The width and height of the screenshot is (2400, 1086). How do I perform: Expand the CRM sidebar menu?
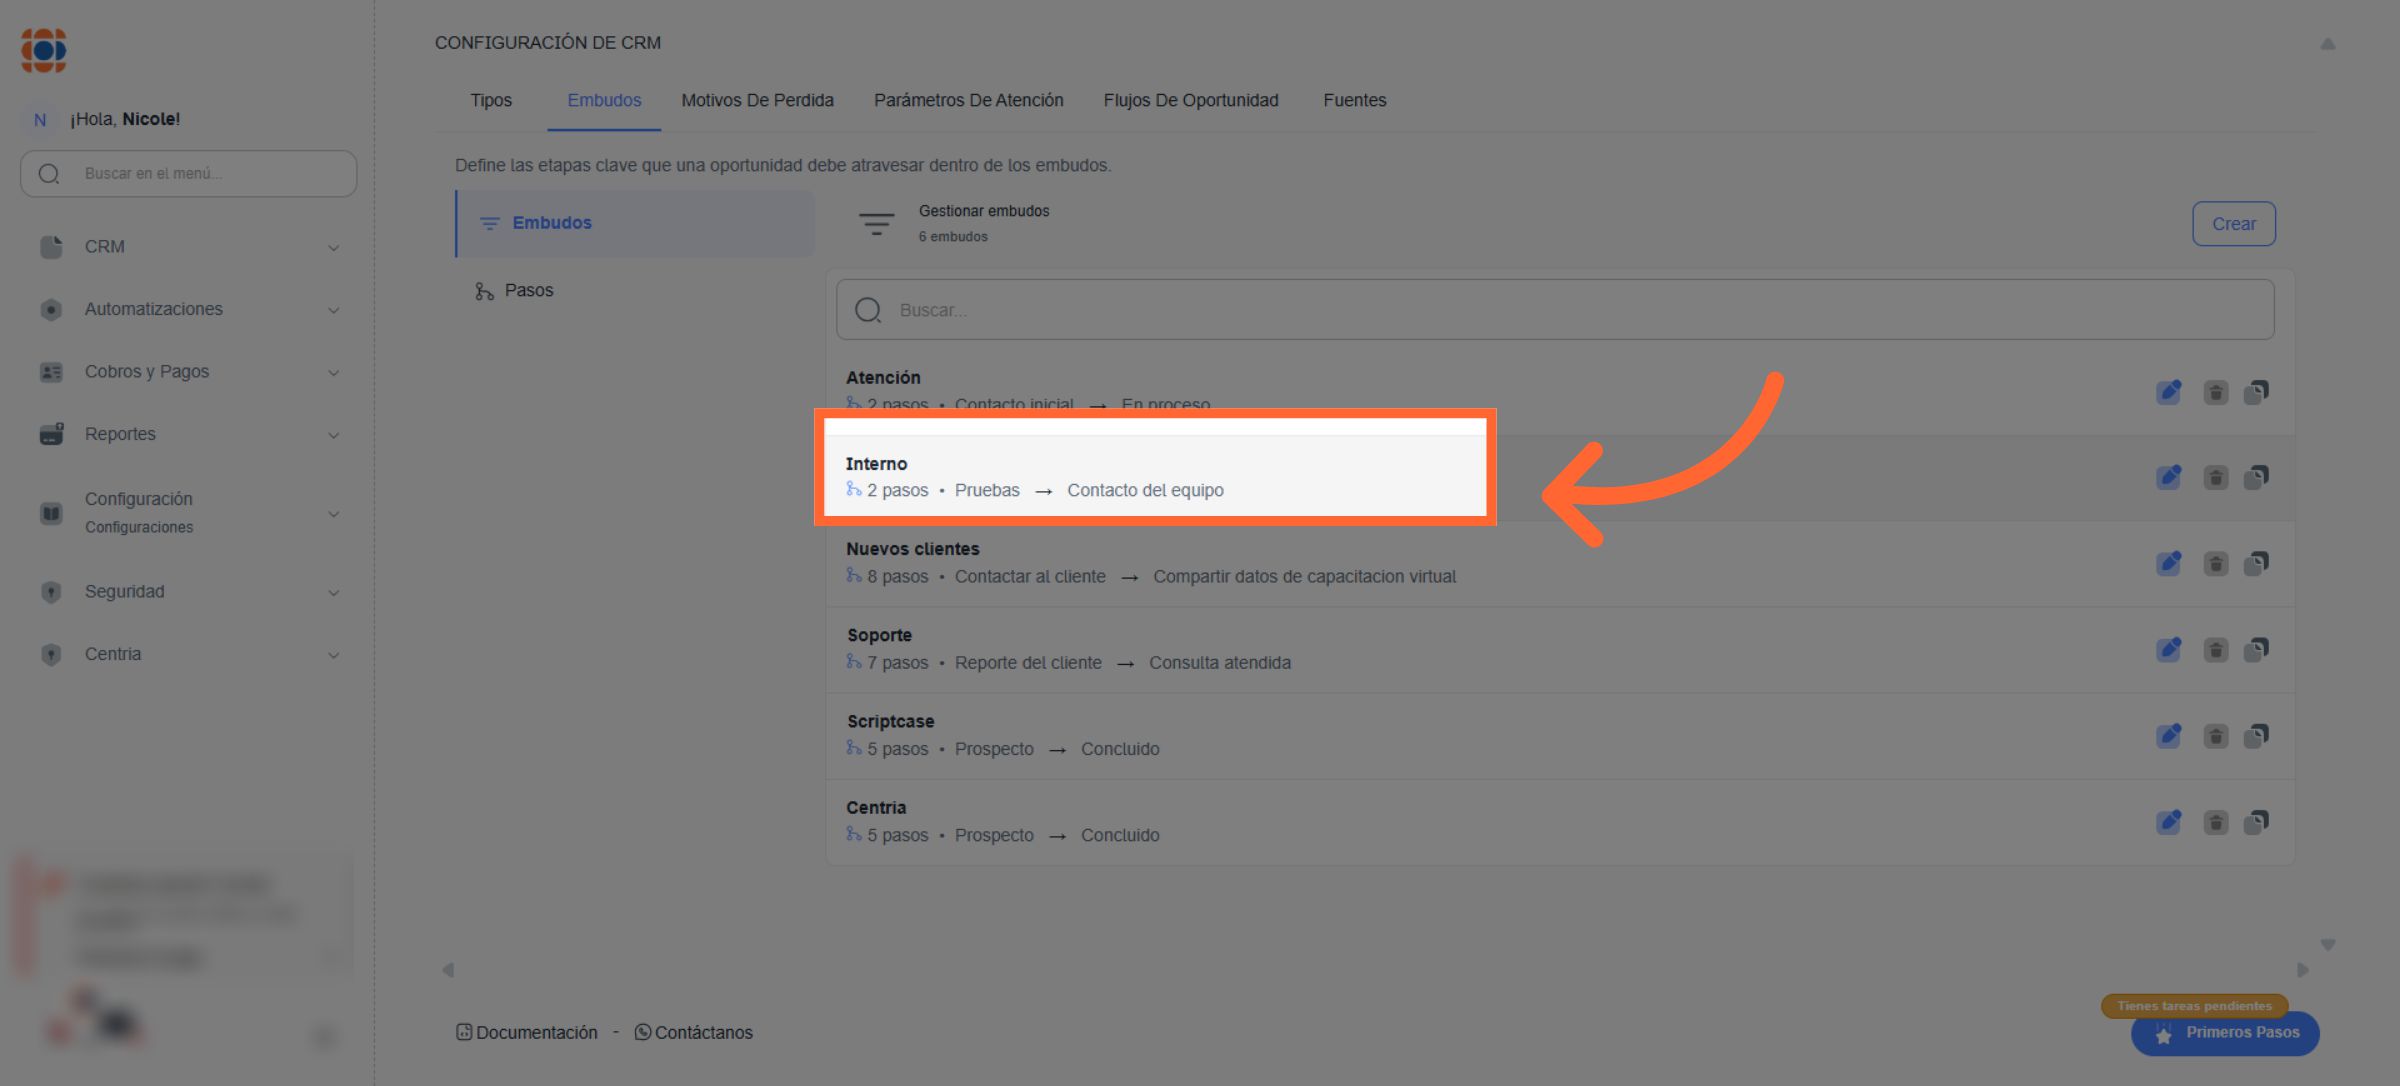333,248
